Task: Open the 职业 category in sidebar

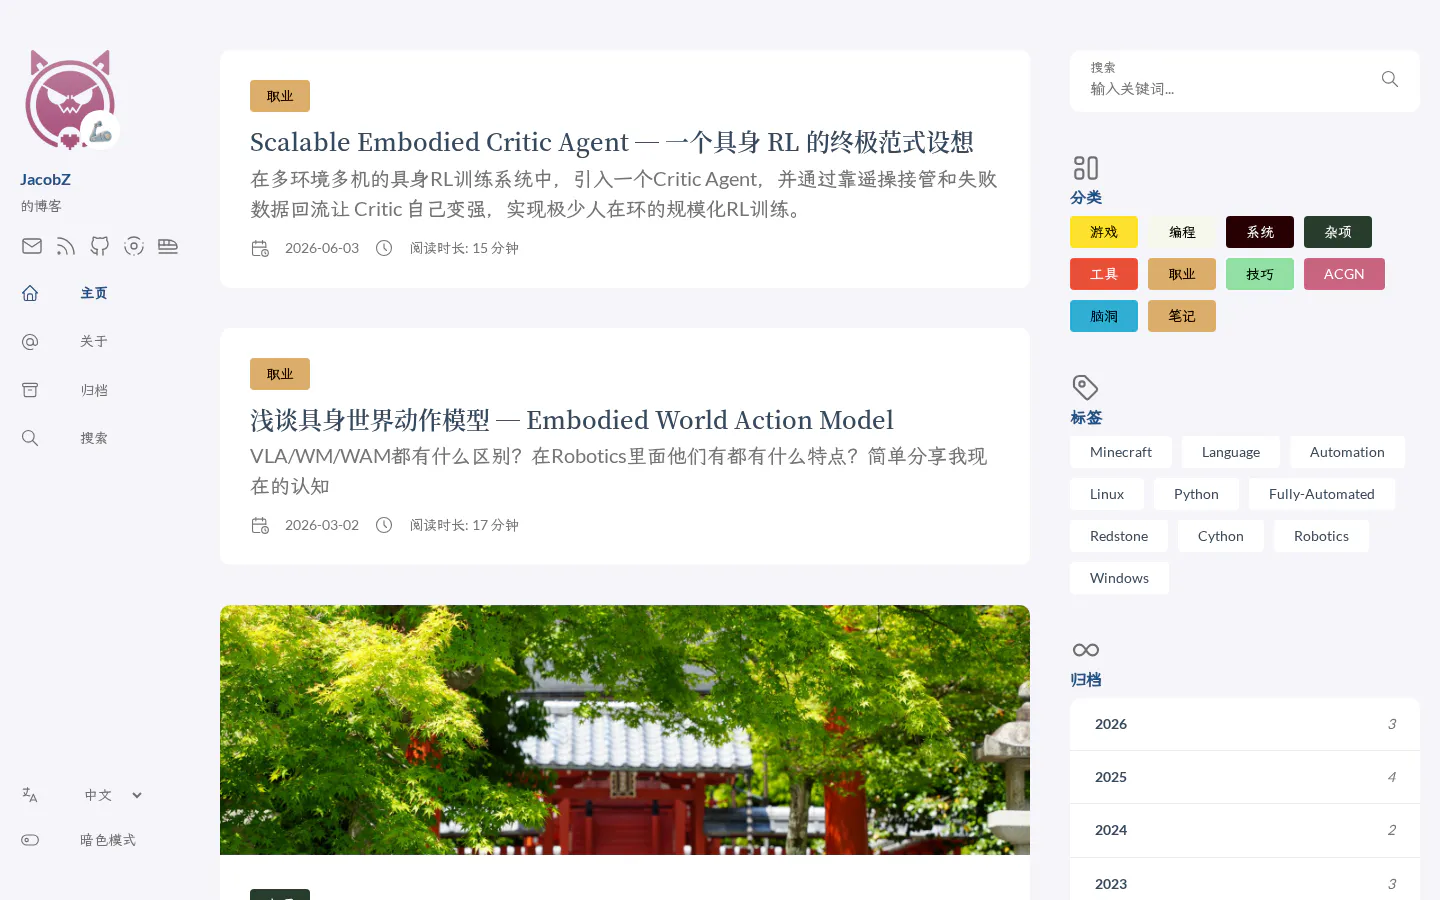Action: 1182,274
